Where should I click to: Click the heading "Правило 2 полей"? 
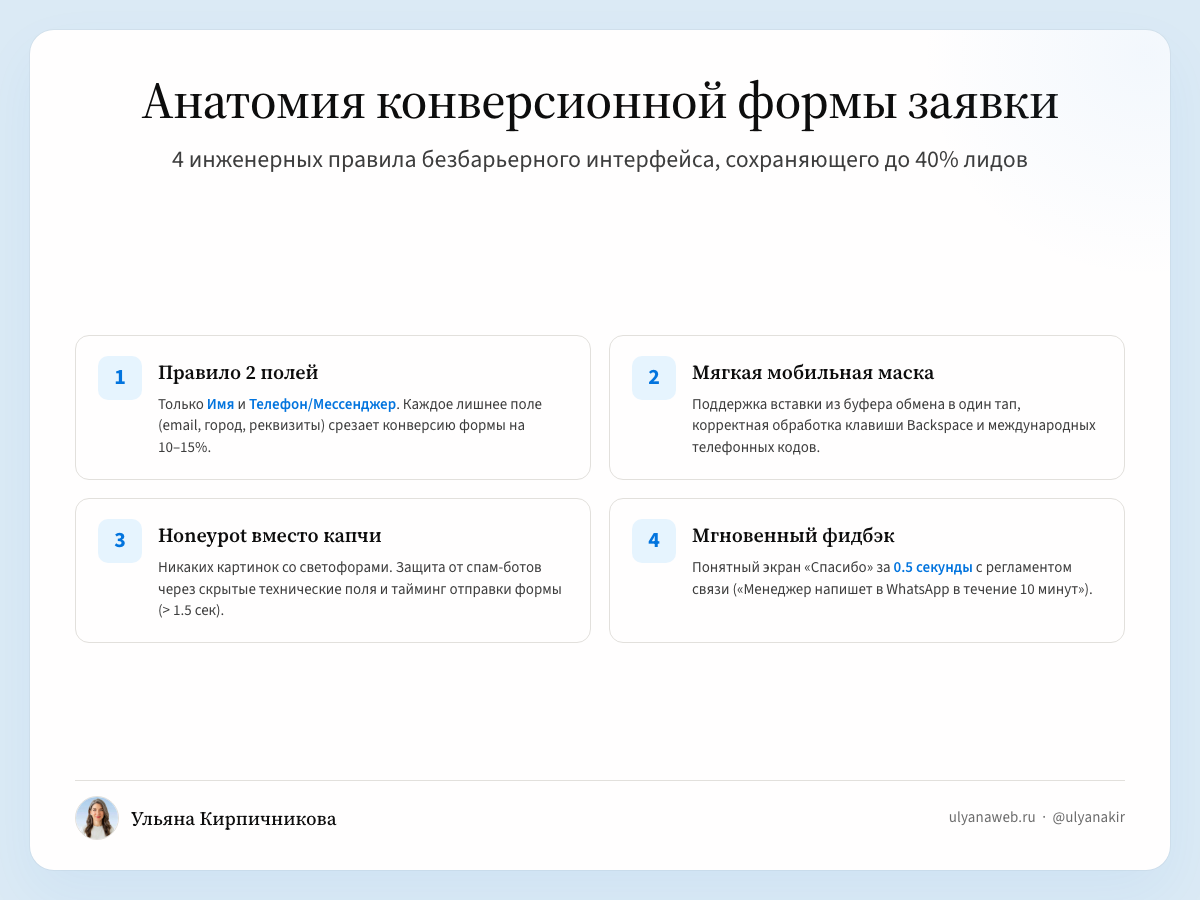[238, 373]
